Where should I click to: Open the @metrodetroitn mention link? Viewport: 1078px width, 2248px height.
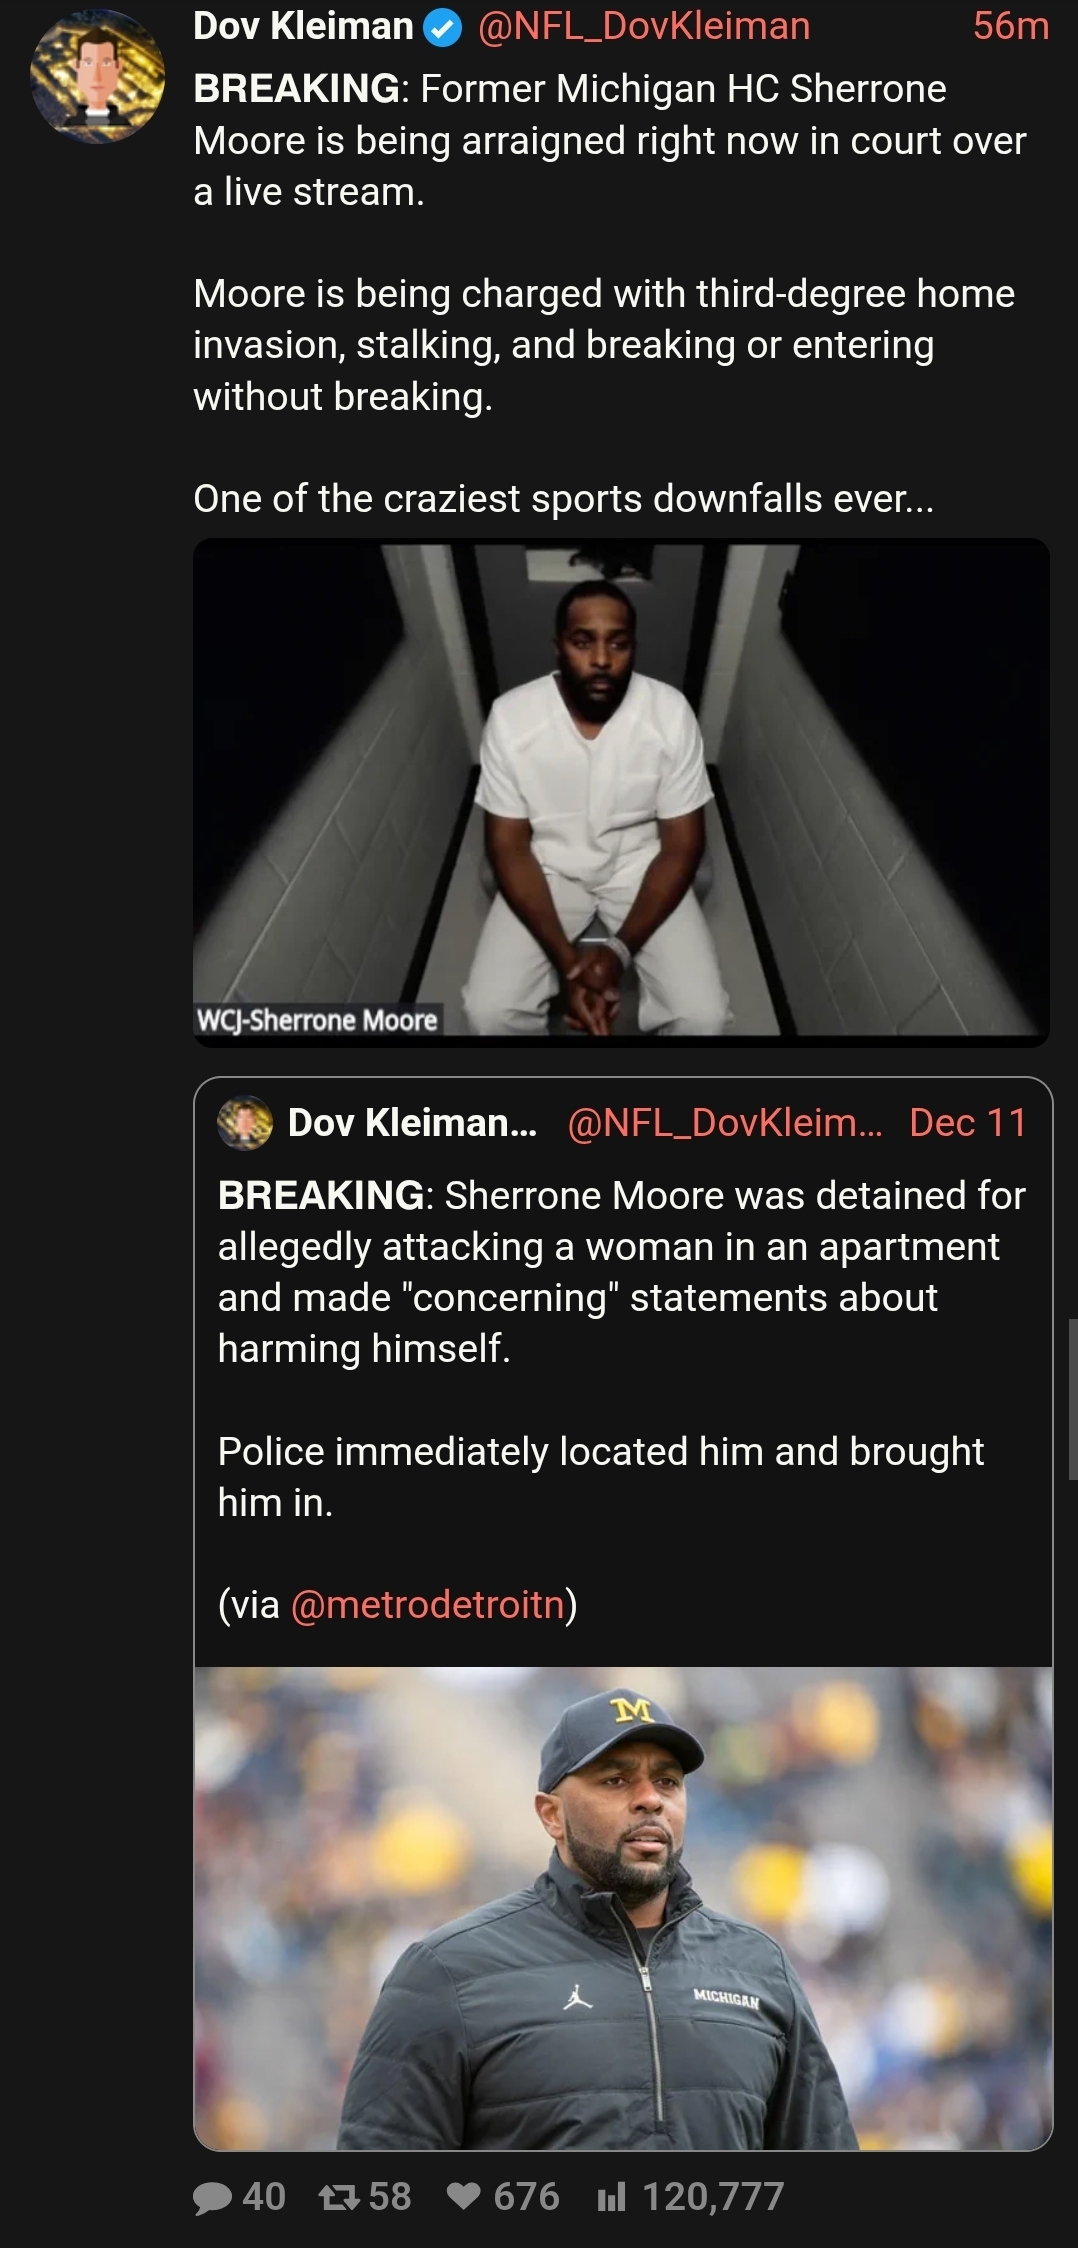click(x=427, y=1605)
